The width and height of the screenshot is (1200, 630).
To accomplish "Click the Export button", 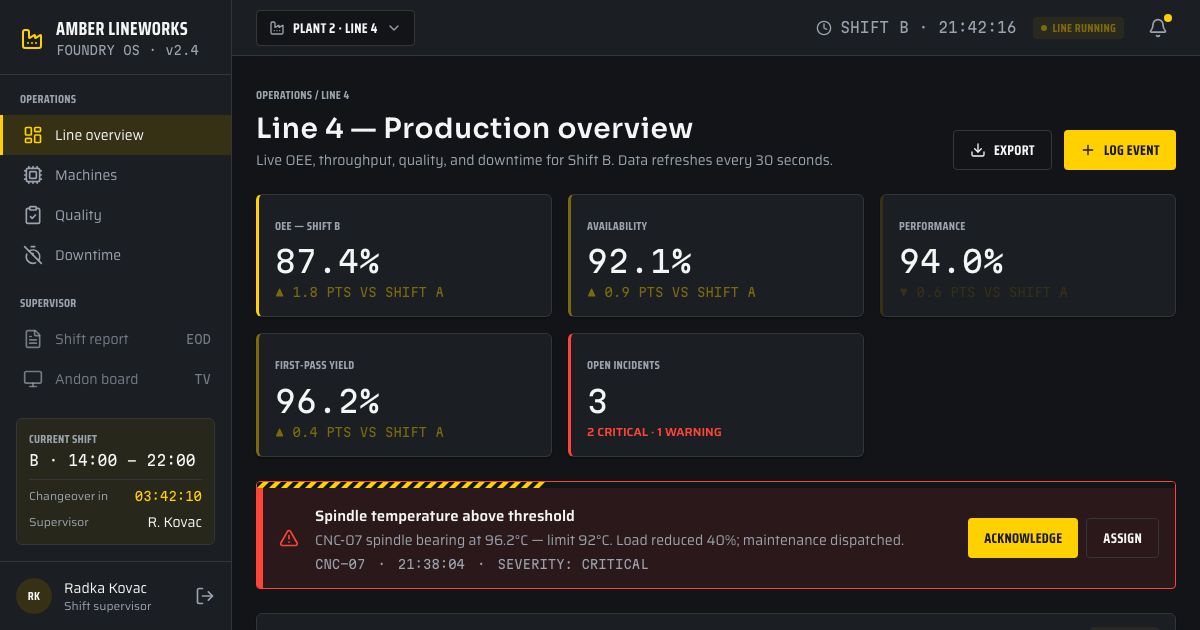I will point(1002,150).
